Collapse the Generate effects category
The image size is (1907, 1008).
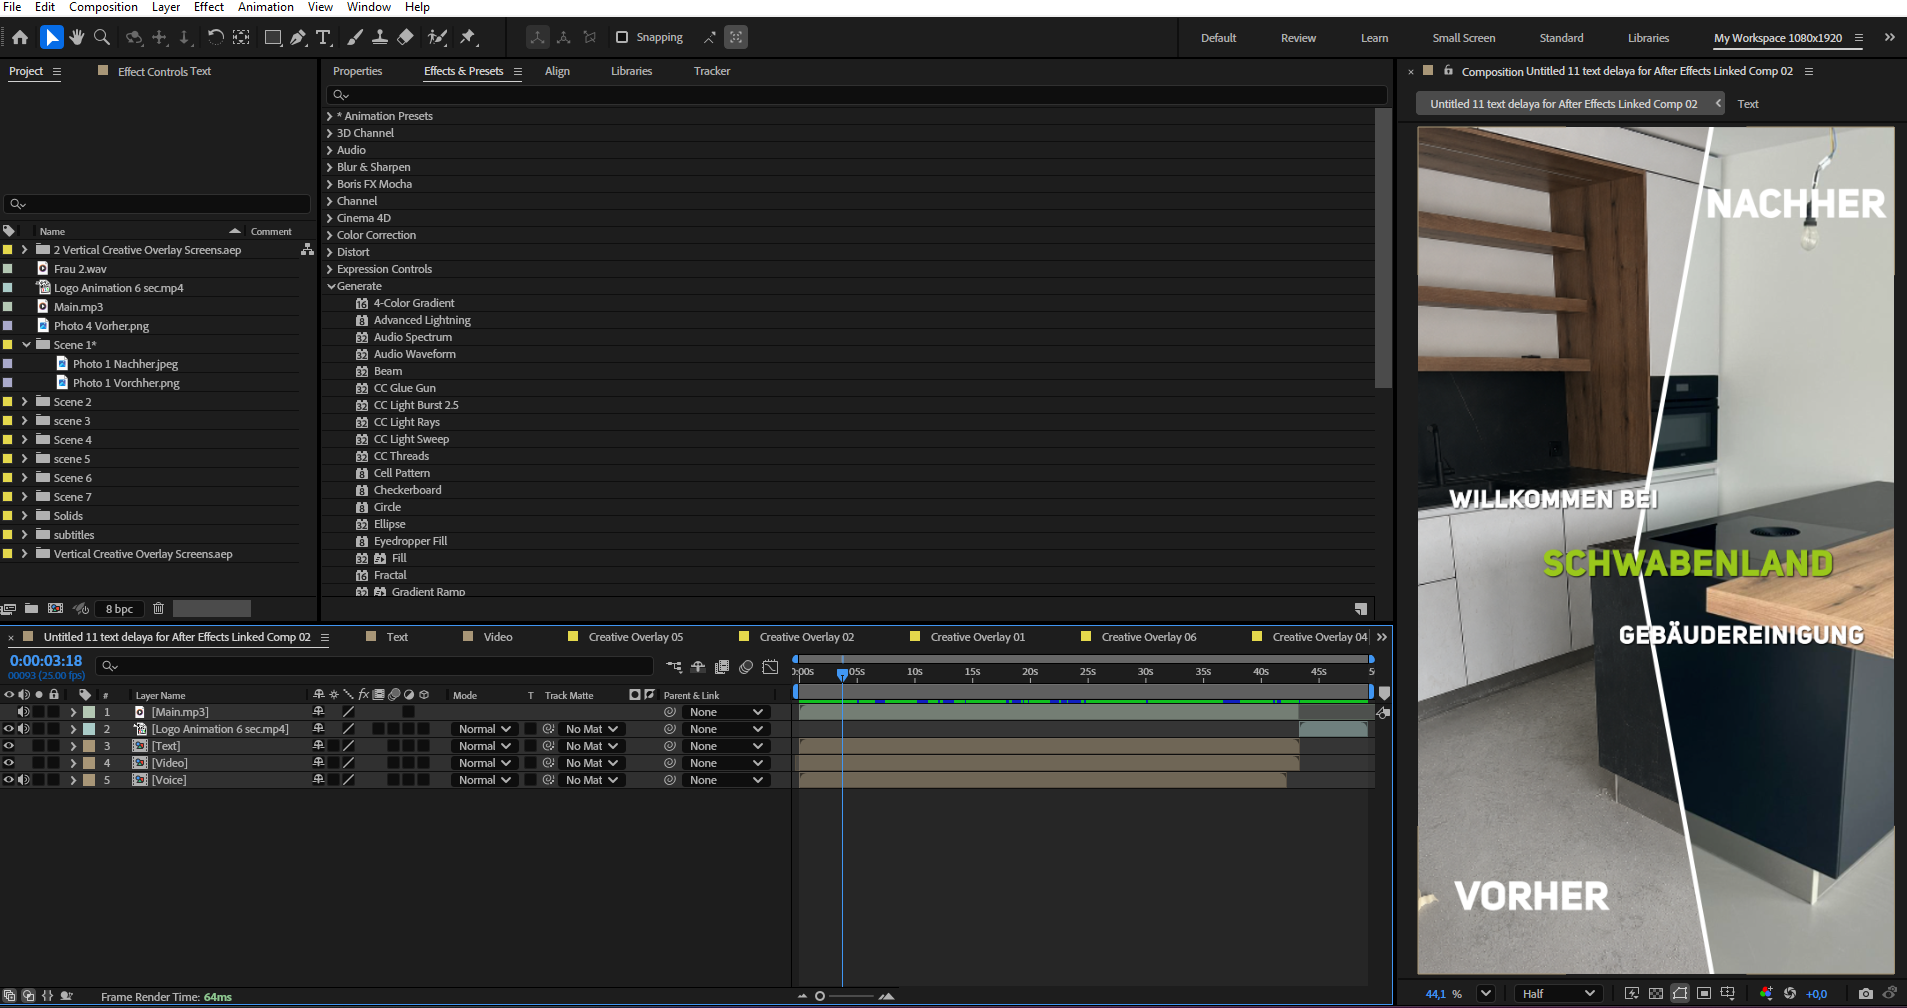(331, 286)
